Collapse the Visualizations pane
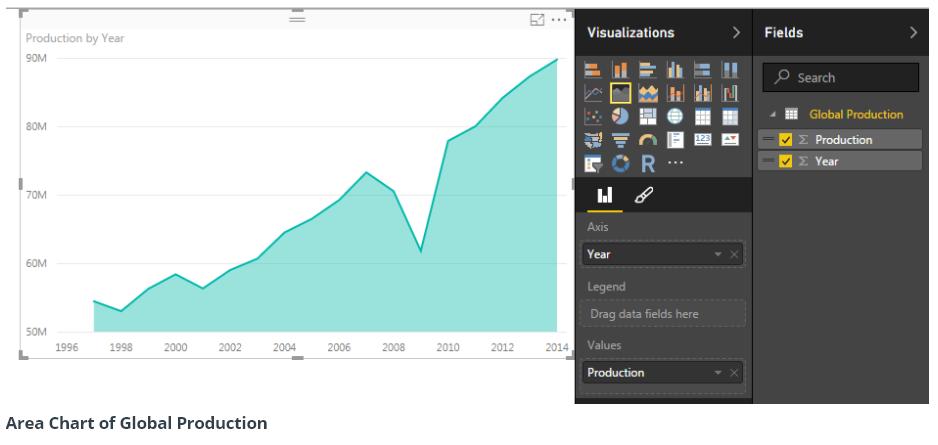 pyautogui.click(x=736, y=33)
